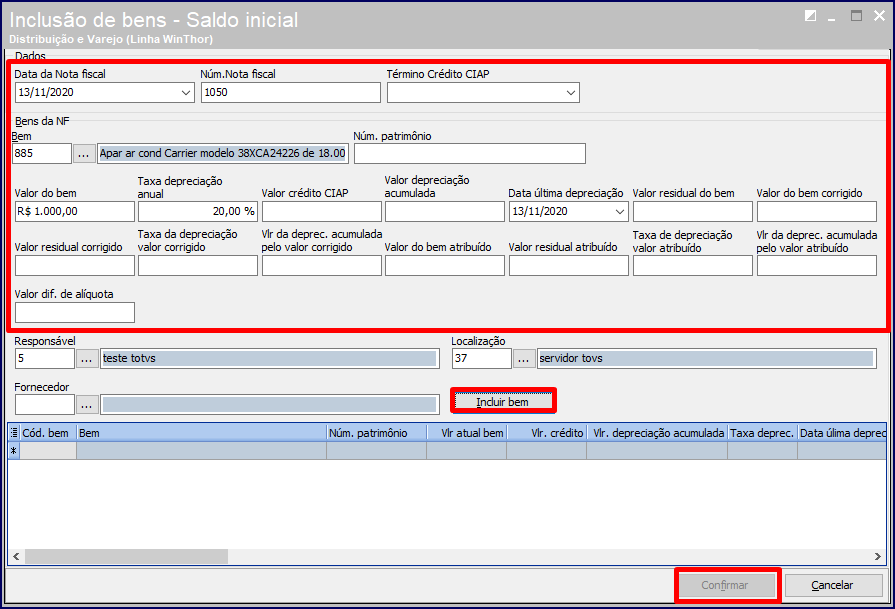Open grid column chooser icon

pos(14,433)
